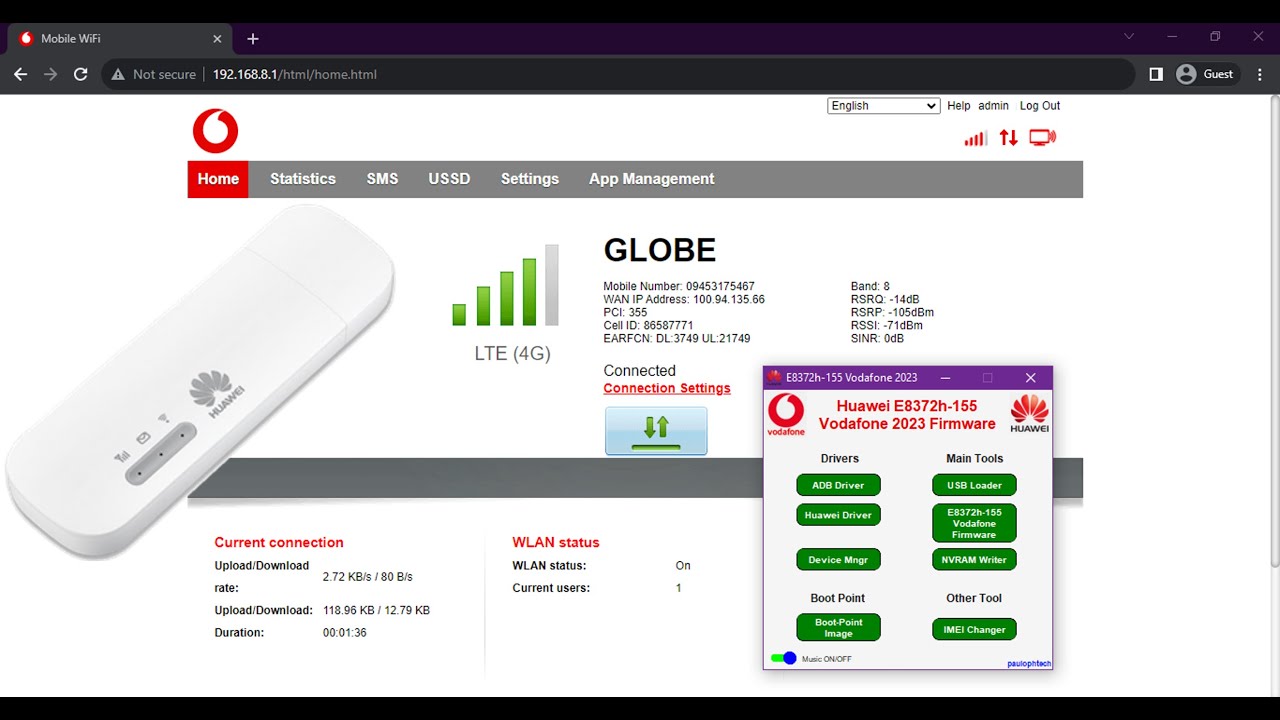Open the Statistics tab

tap(303, 179)
